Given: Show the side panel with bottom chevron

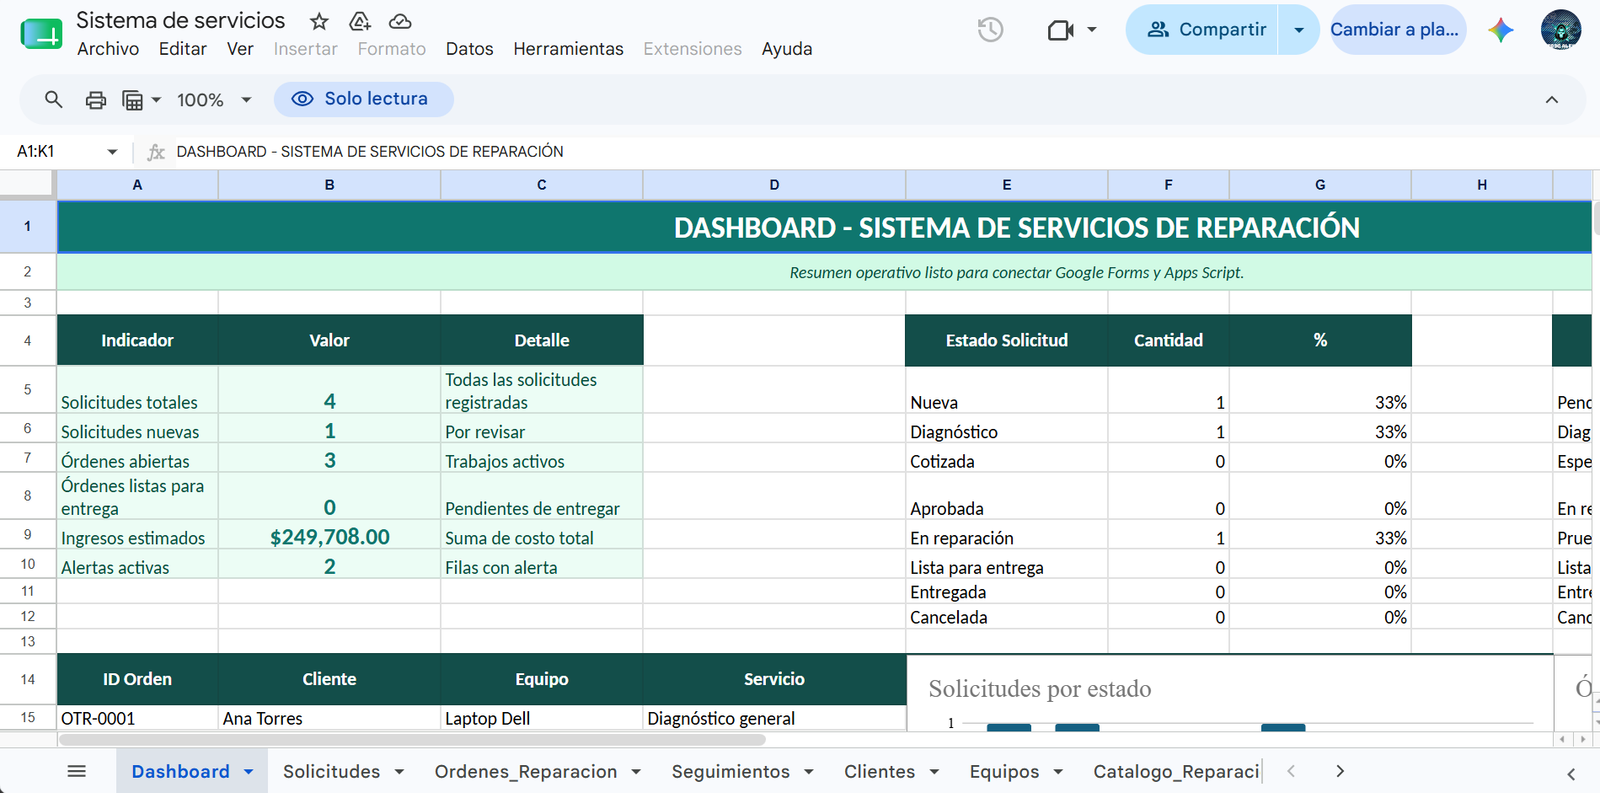Looking at the screenshot, I should tap(1571, 774).
